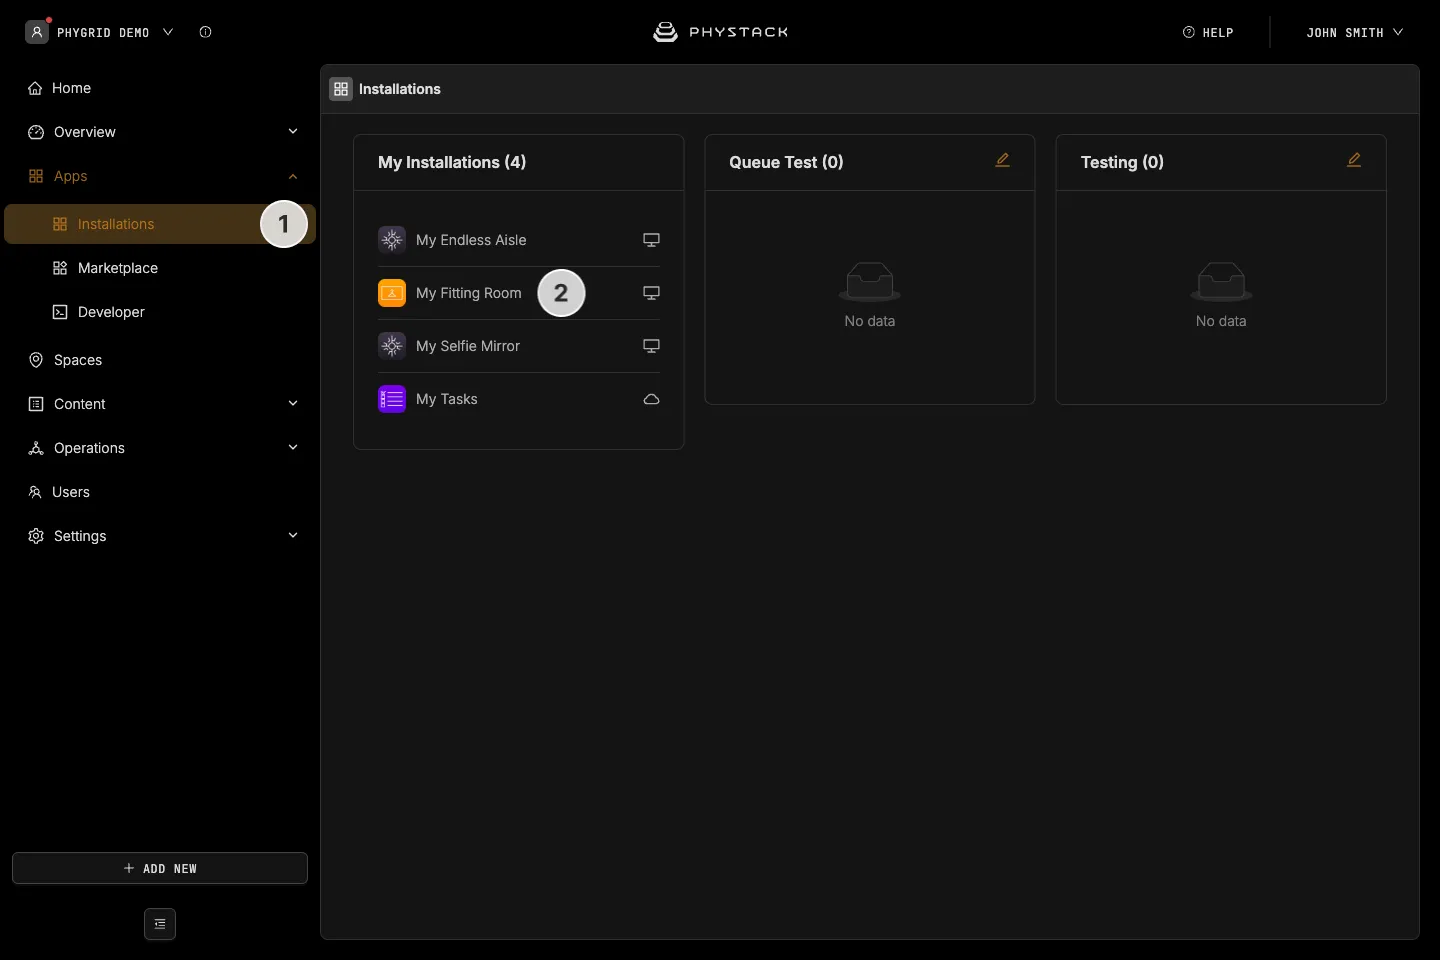
Task: Click the cloud icon on My Tasks row
Action: (x=651, y=399)
